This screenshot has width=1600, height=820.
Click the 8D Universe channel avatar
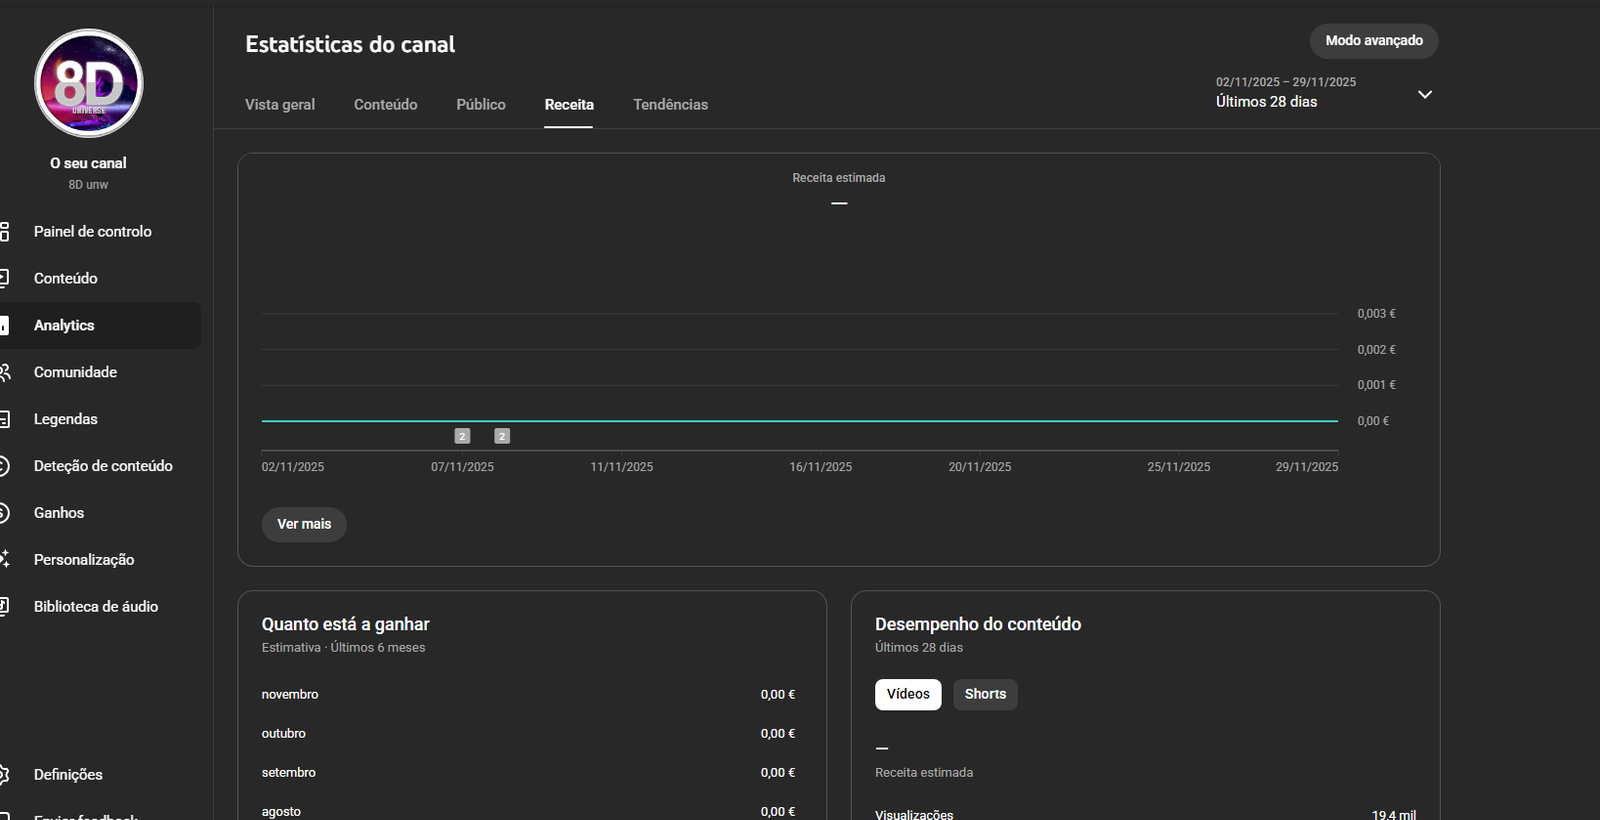point(89,84)
